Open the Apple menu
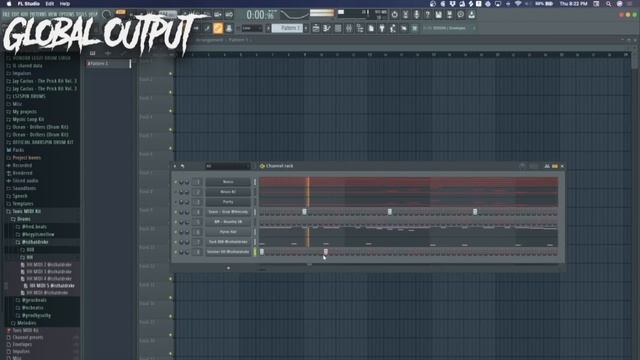The image size is (640, 360). pyautogui.click(x=9, y=4)
